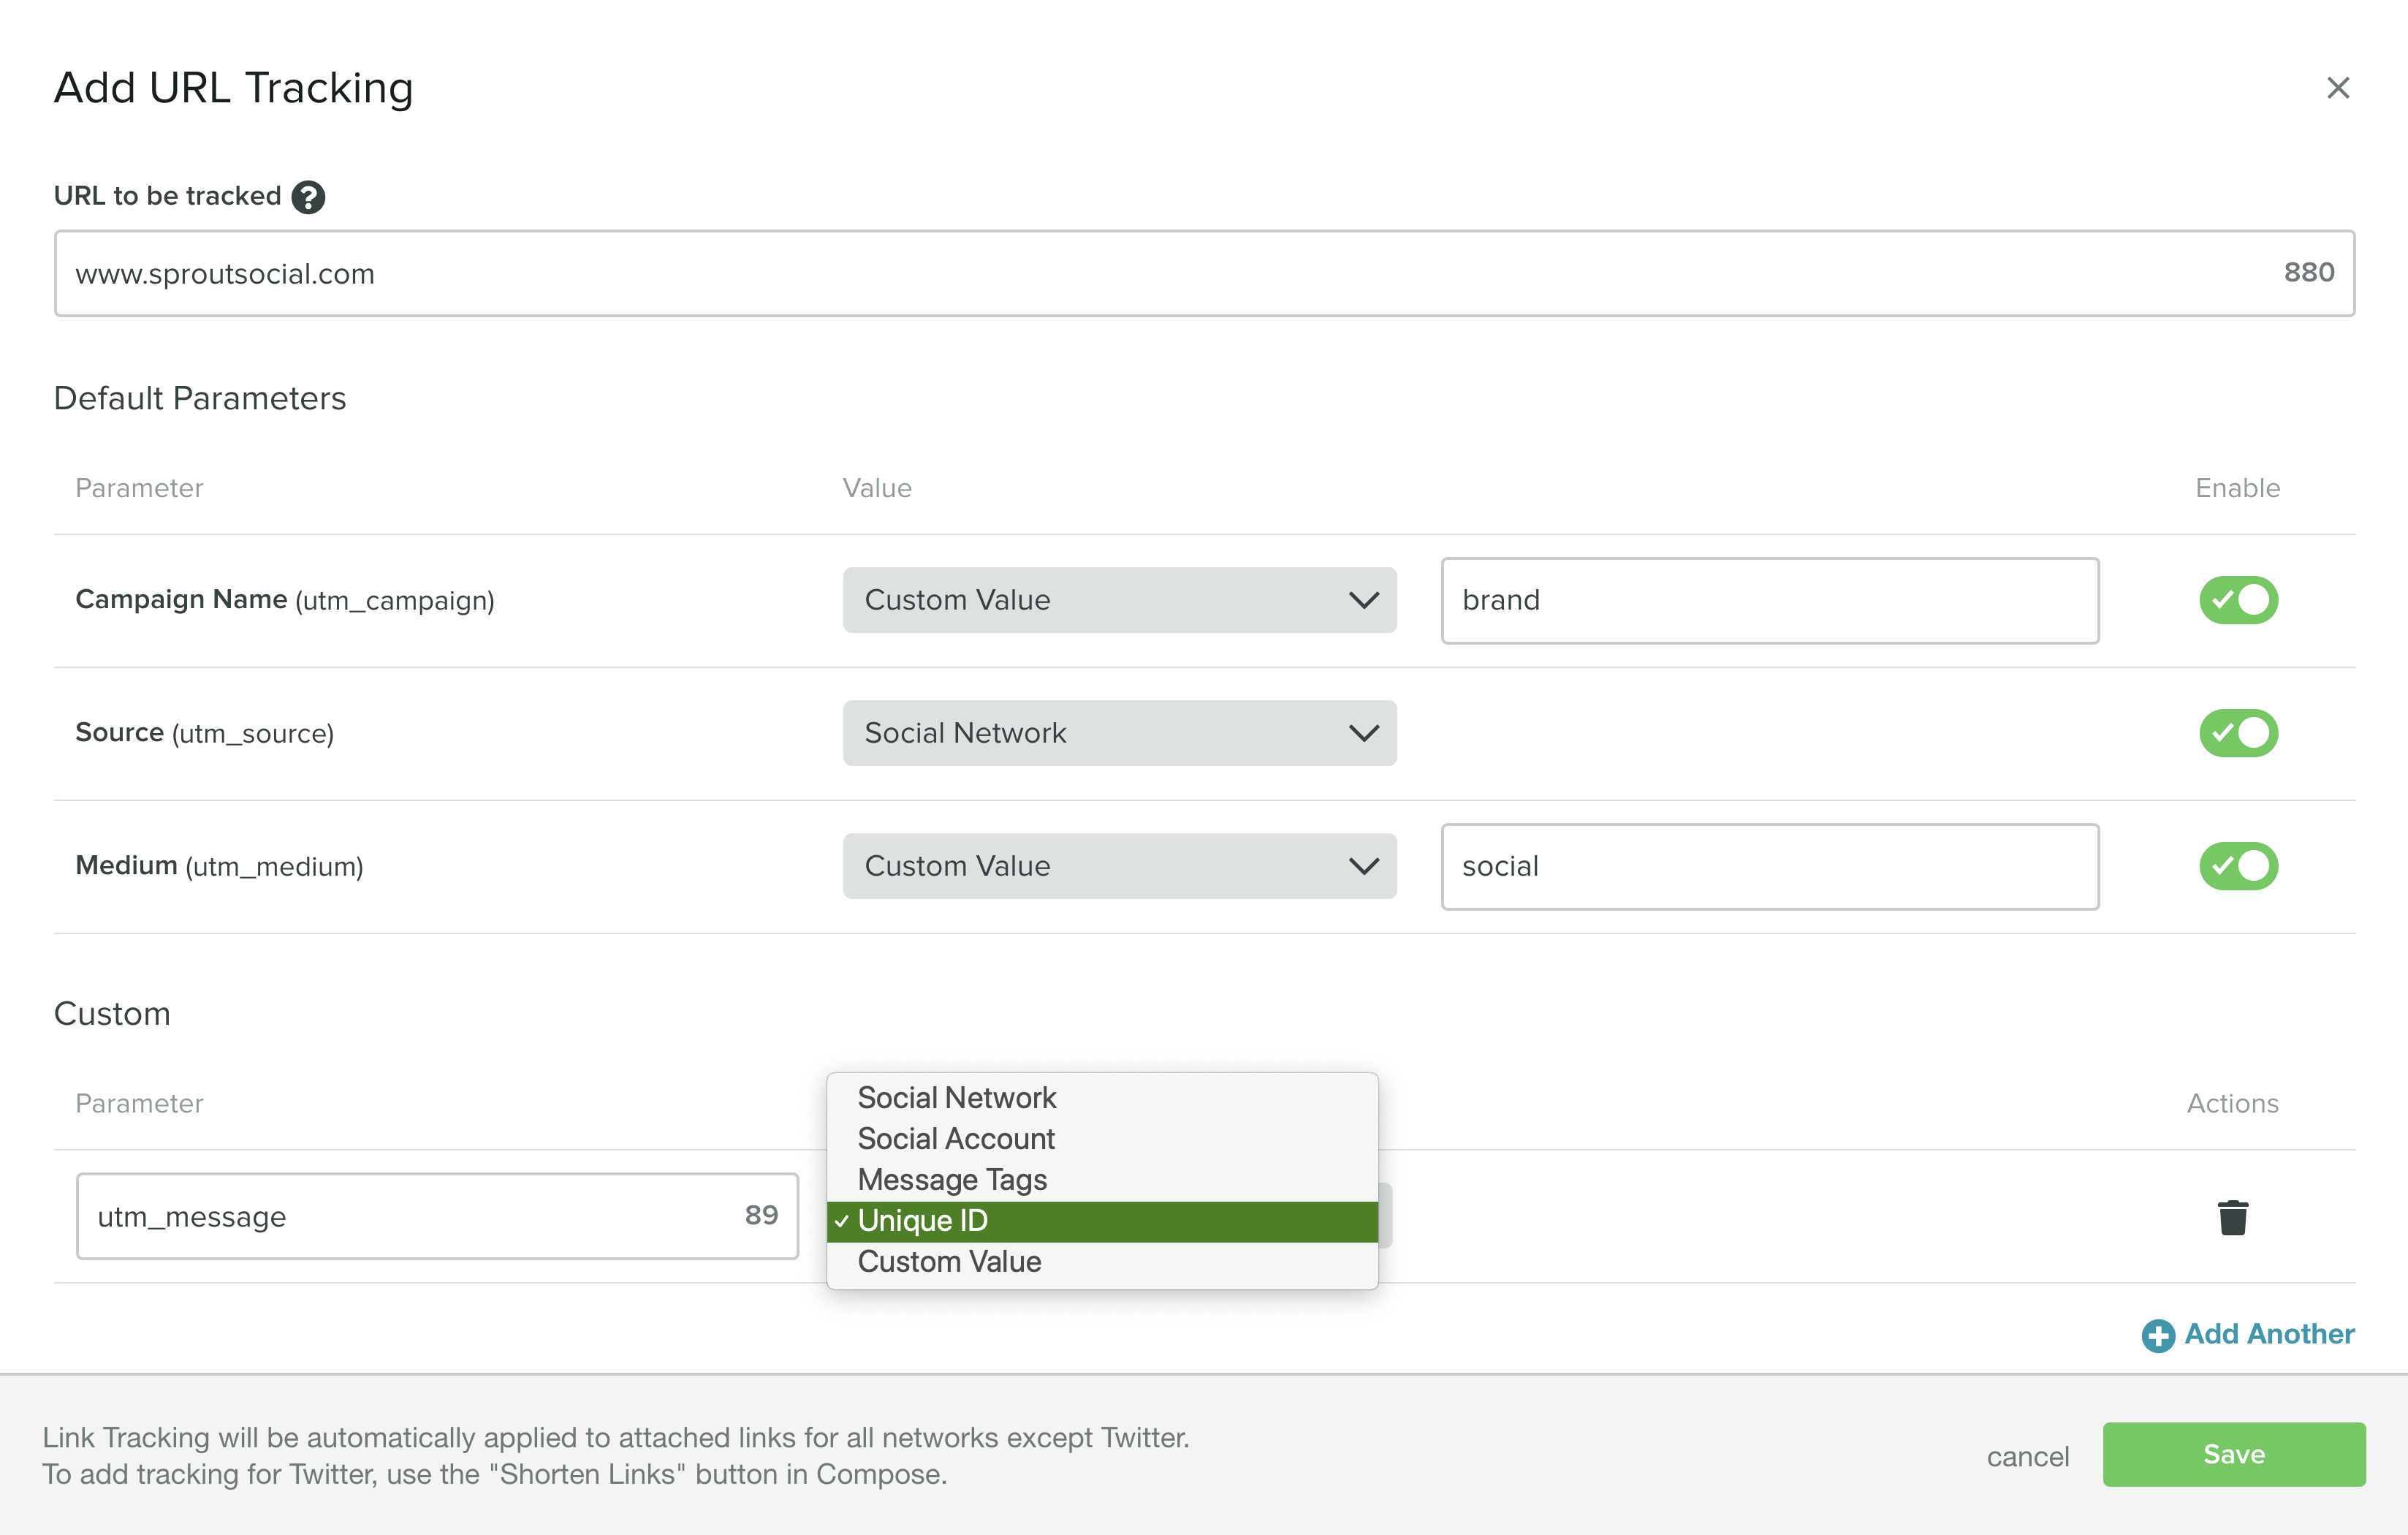Edit the brand campaign value field
This screenshot has height=1535, width=2408.
[1769, 600]
